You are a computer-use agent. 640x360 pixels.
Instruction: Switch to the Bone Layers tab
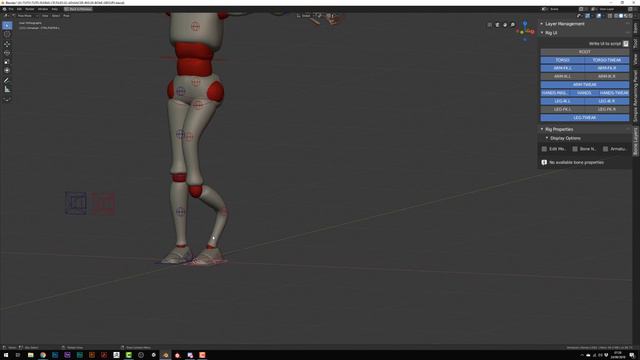[636, 141]
